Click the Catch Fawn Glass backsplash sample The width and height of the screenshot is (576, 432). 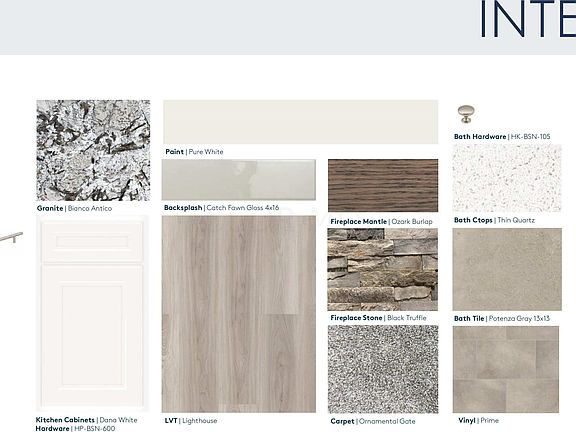click(x=239, y=180)
